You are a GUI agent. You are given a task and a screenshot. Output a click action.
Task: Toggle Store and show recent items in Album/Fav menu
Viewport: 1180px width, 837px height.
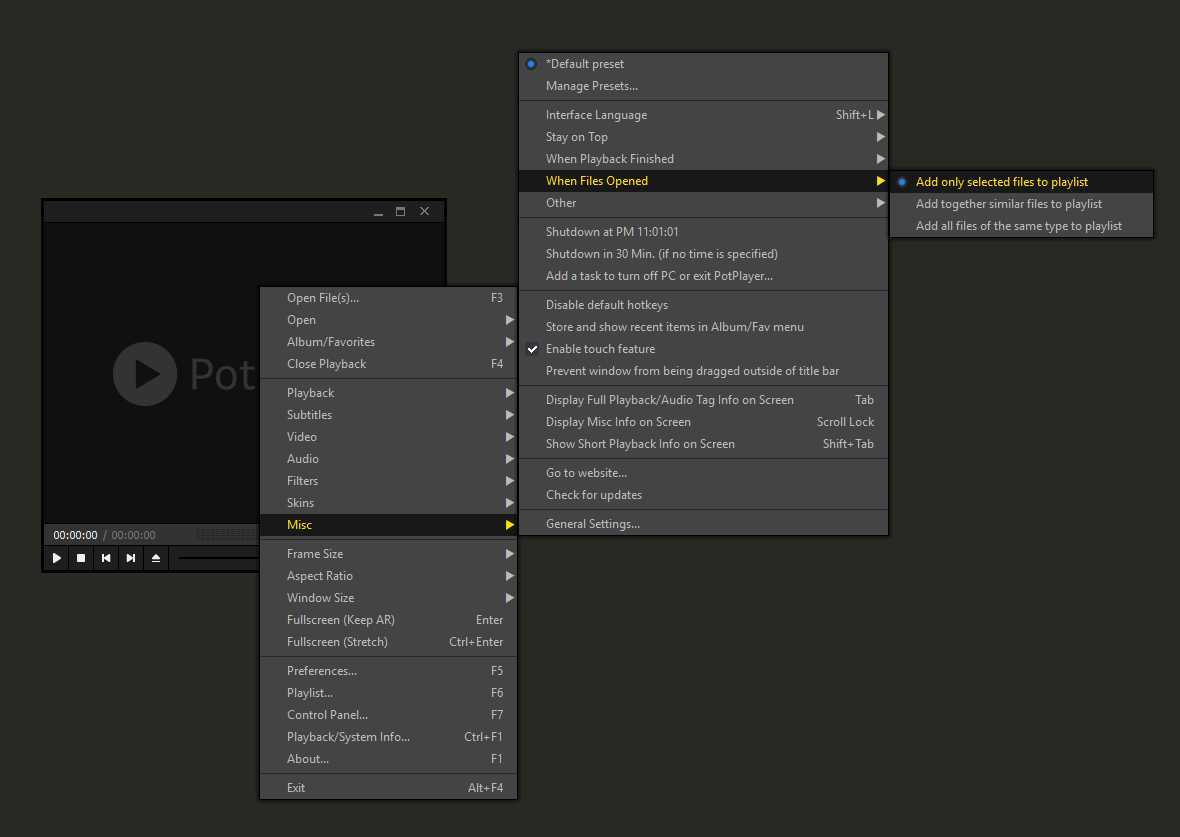[x=704, y=327]
